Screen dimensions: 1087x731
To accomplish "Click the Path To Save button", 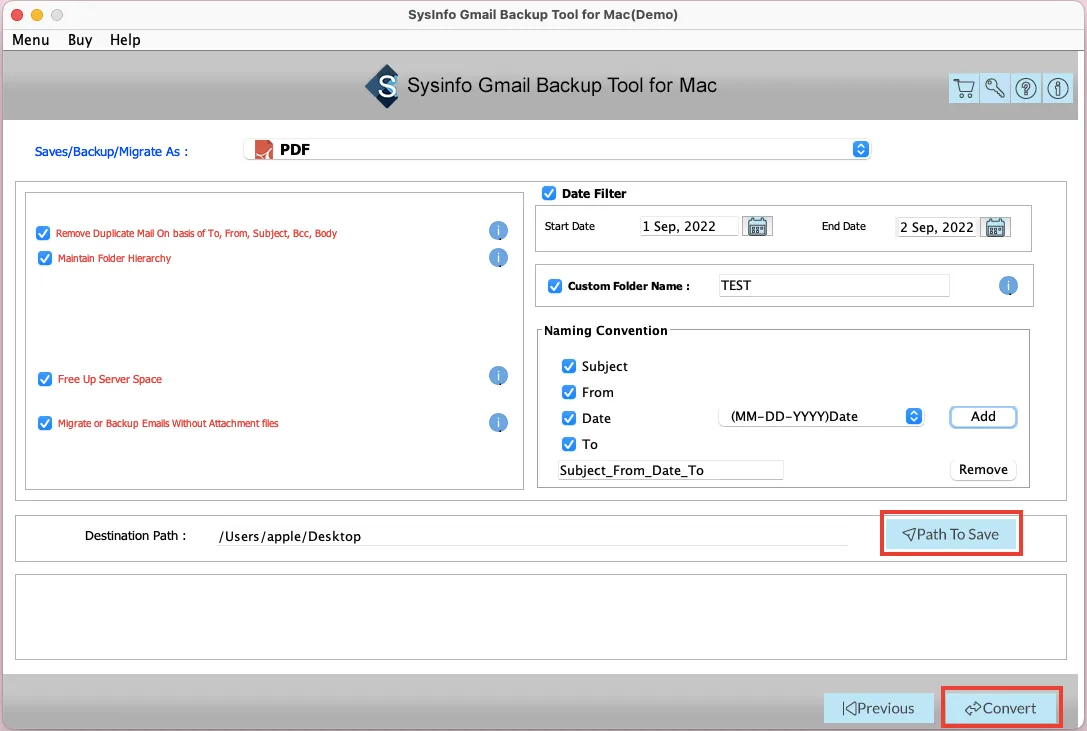I will tap(951, 534).
